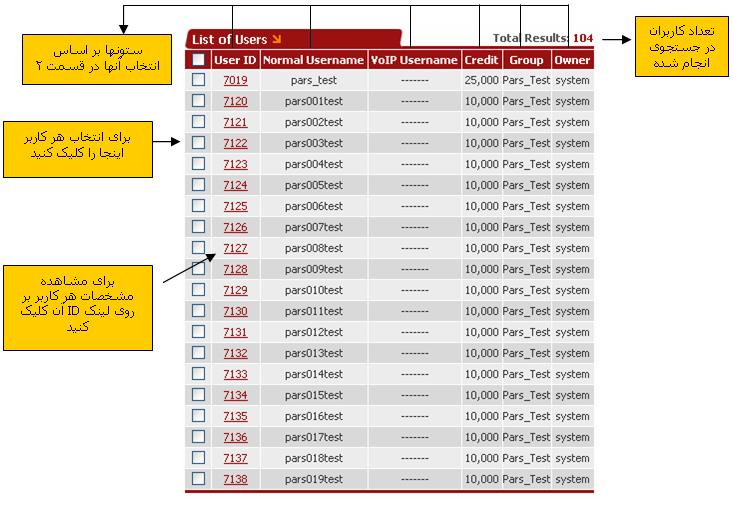Screen dimensions: 733x509
Task: Toggle the select-all checkbox in header row
Action: [x=198, y=60]
